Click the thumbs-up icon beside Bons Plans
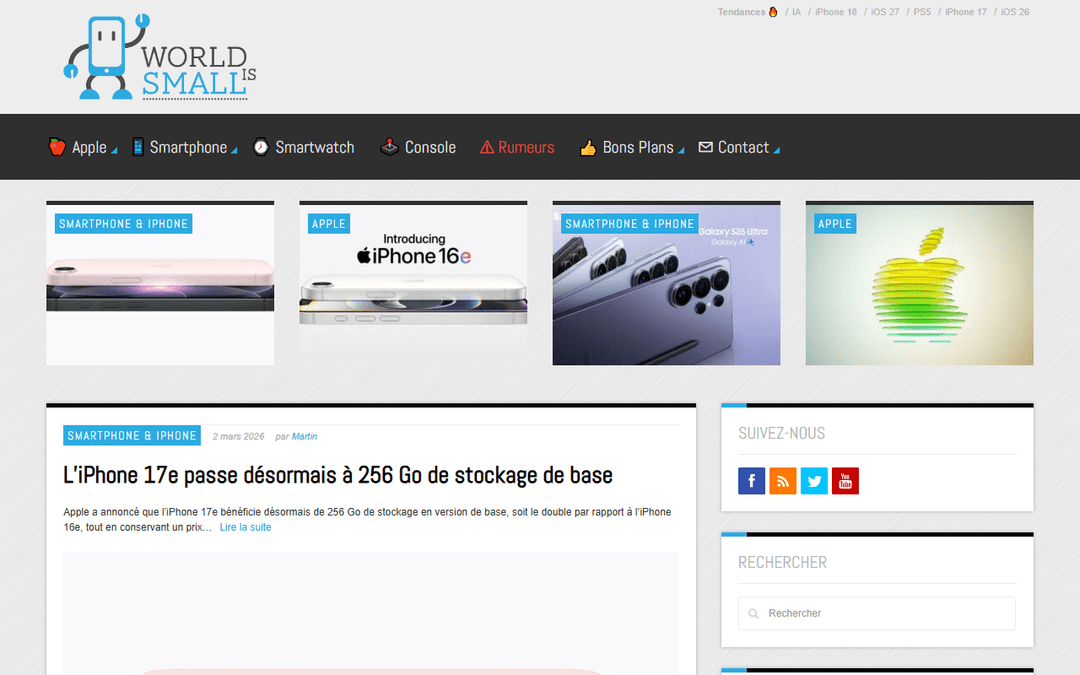Viewport: 1080px width, 675px height. [x=588, y=147]
